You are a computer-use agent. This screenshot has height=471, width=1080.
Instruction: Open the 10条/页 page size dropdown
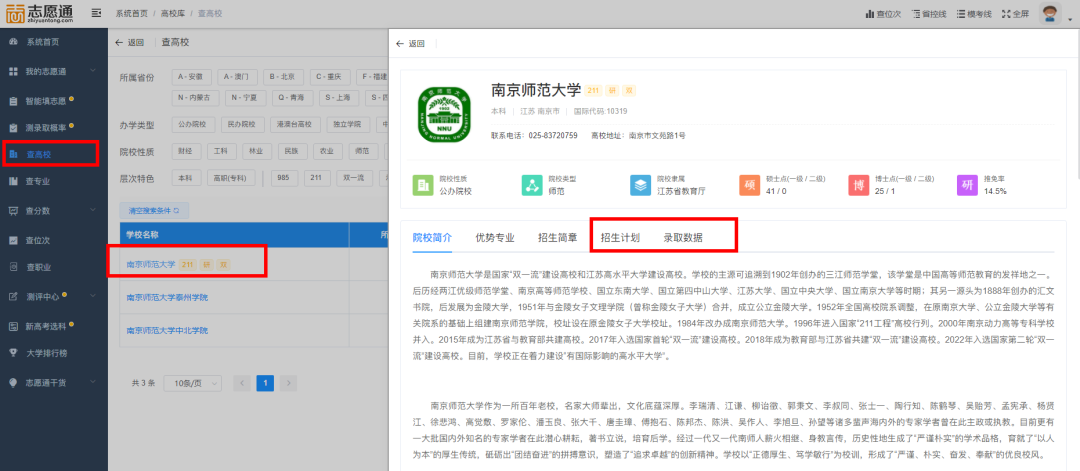tap(195, 383)
